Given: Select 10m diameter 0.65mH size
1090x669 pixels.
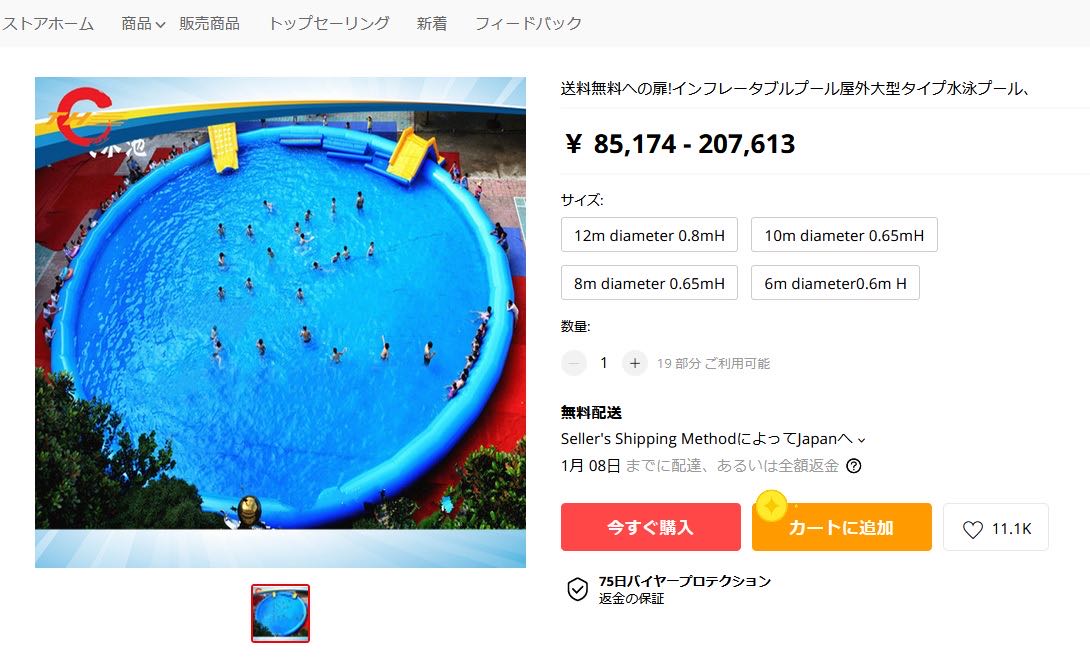Looking at the screenshot, I should (x=844, y=235).
